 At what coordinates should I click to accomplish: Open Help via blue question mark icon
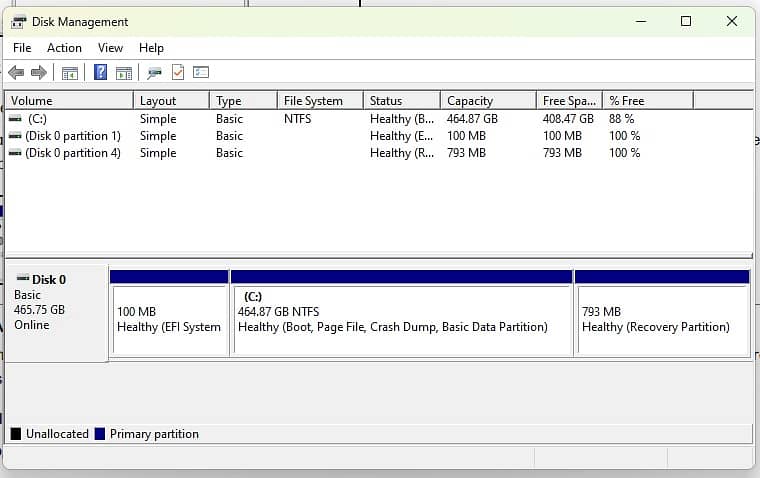pyautogui.click(x=100, y=72)
